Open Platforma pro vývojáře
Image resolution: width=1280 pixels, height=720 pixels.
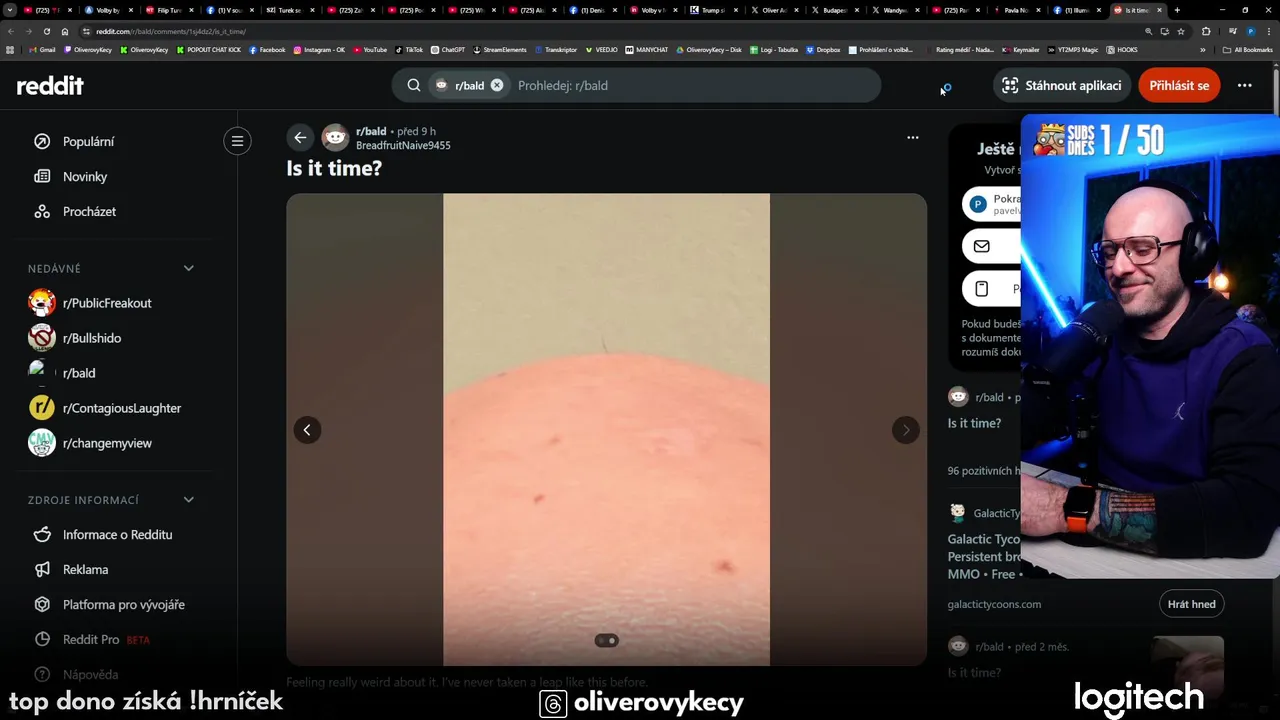point(123,604)
